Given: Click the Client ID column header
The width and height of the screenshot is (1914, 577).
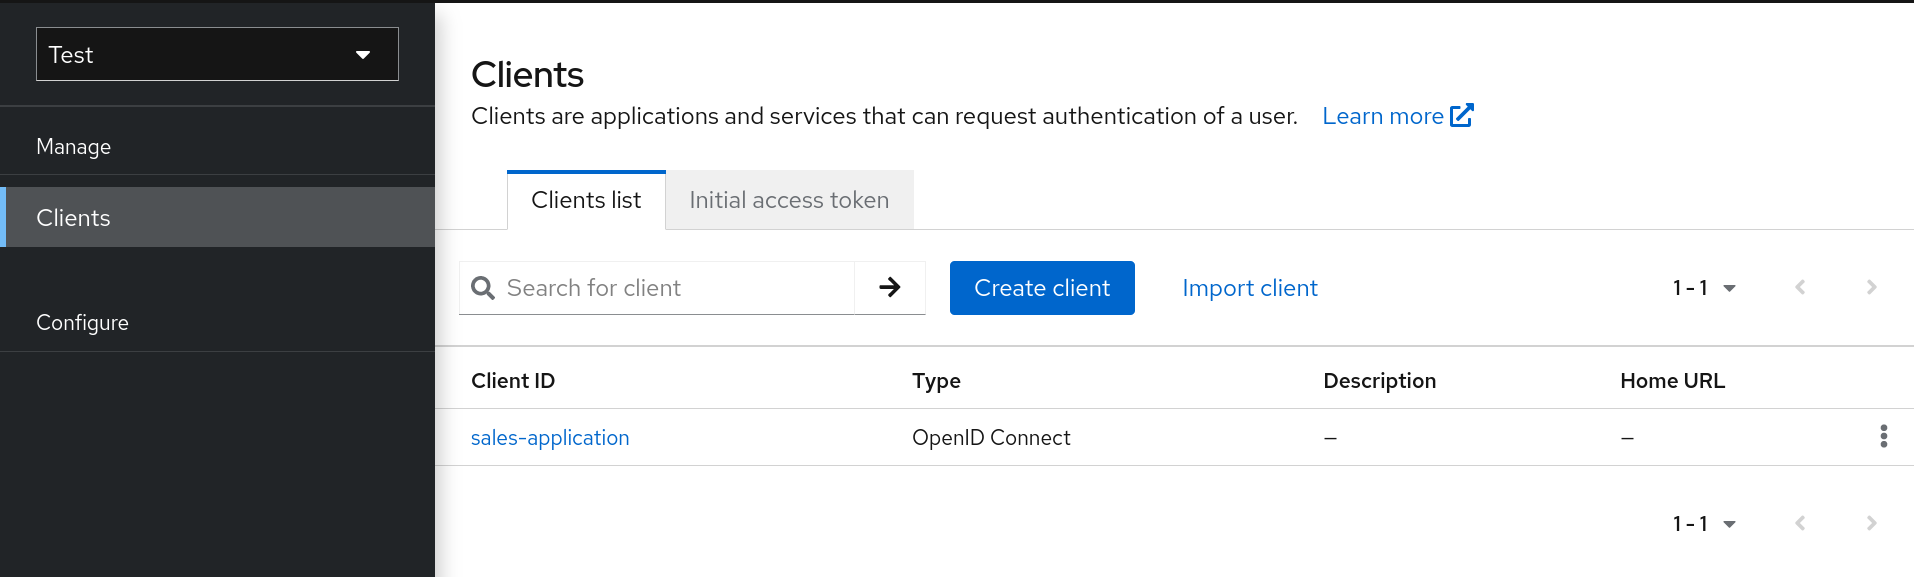Looking at the screenshot, I should pyautogui.click(x=513, y=381).
